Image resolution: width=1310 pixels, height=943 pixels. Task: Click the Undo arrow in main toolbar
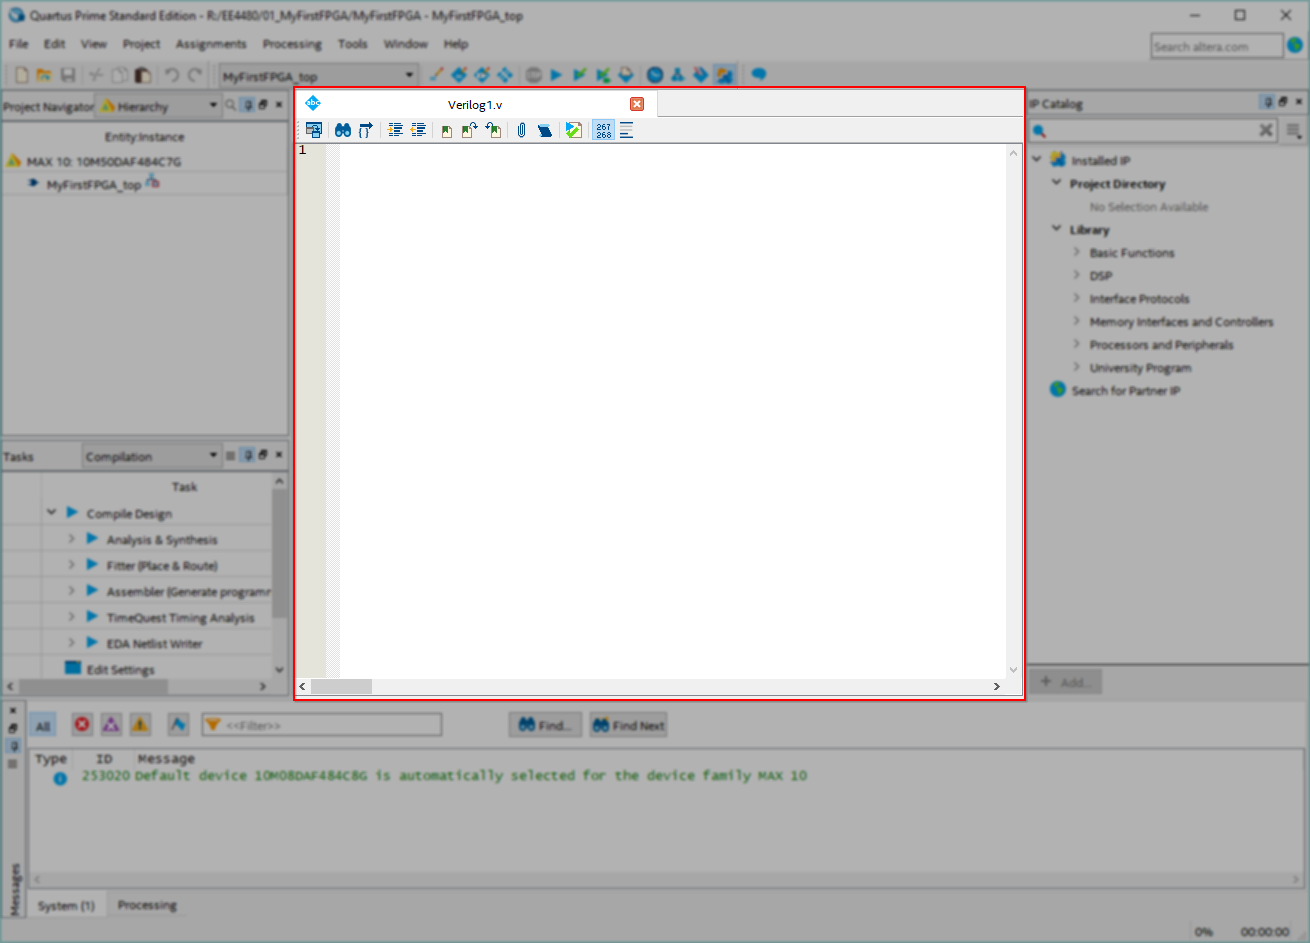(172, 75)
